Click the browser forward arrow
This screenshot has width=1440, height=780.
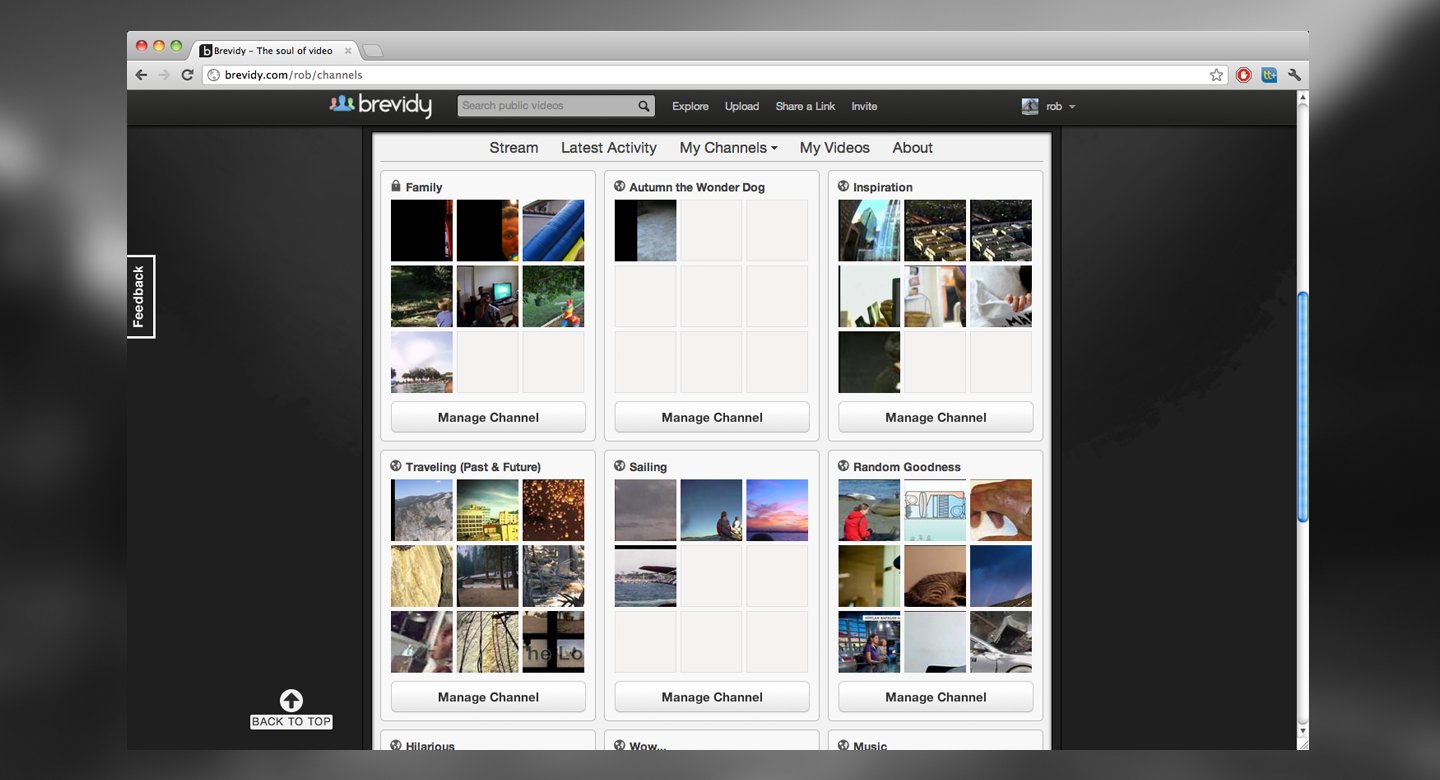[x=164, y=75]
